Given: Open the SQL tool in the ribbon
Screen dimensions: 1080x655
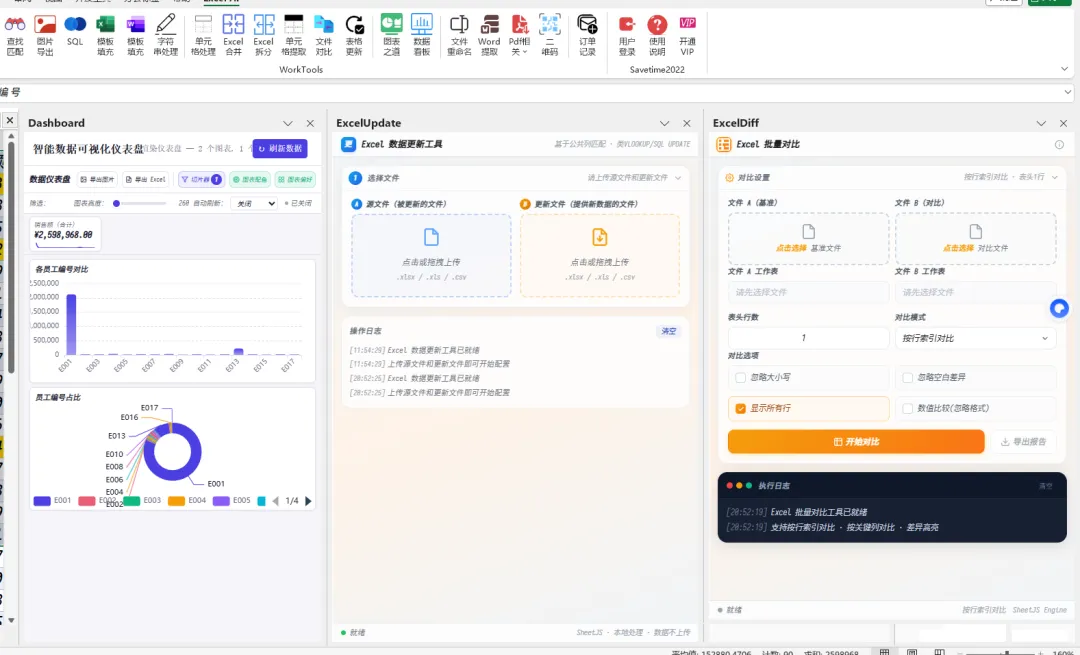Looking at the screenshot, I should (75, 31).
